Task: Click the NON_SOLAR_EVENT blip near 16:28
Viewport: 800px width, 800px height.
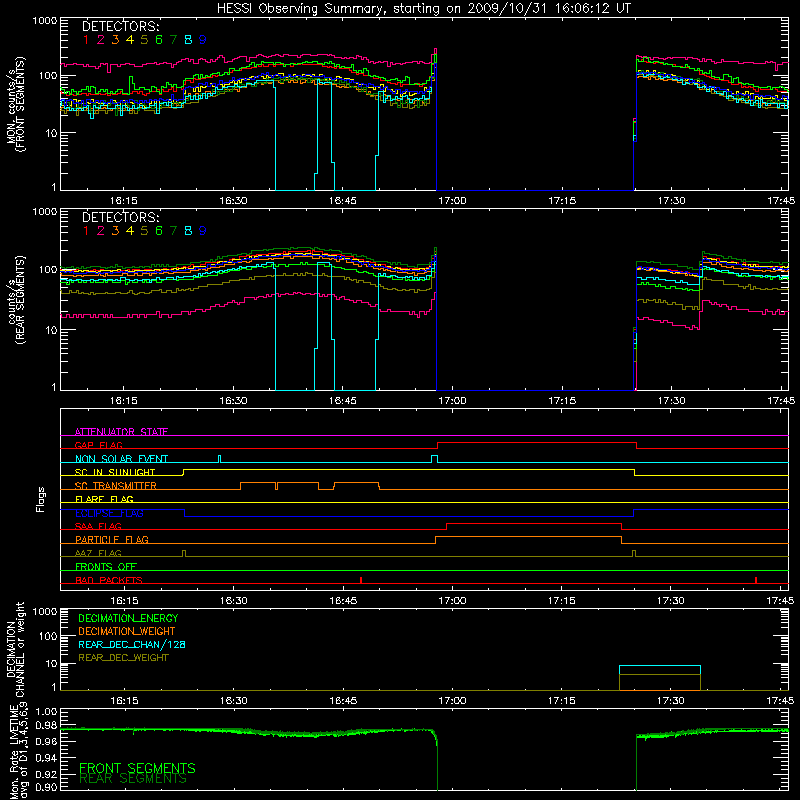Action: 219,459
